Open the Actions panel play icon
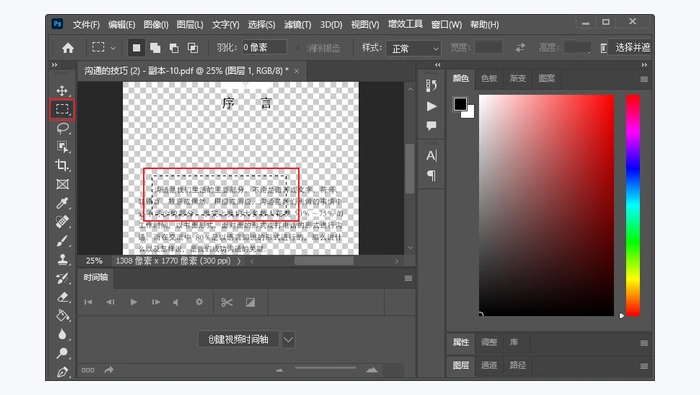700x395 pixels. pos(431,106)
